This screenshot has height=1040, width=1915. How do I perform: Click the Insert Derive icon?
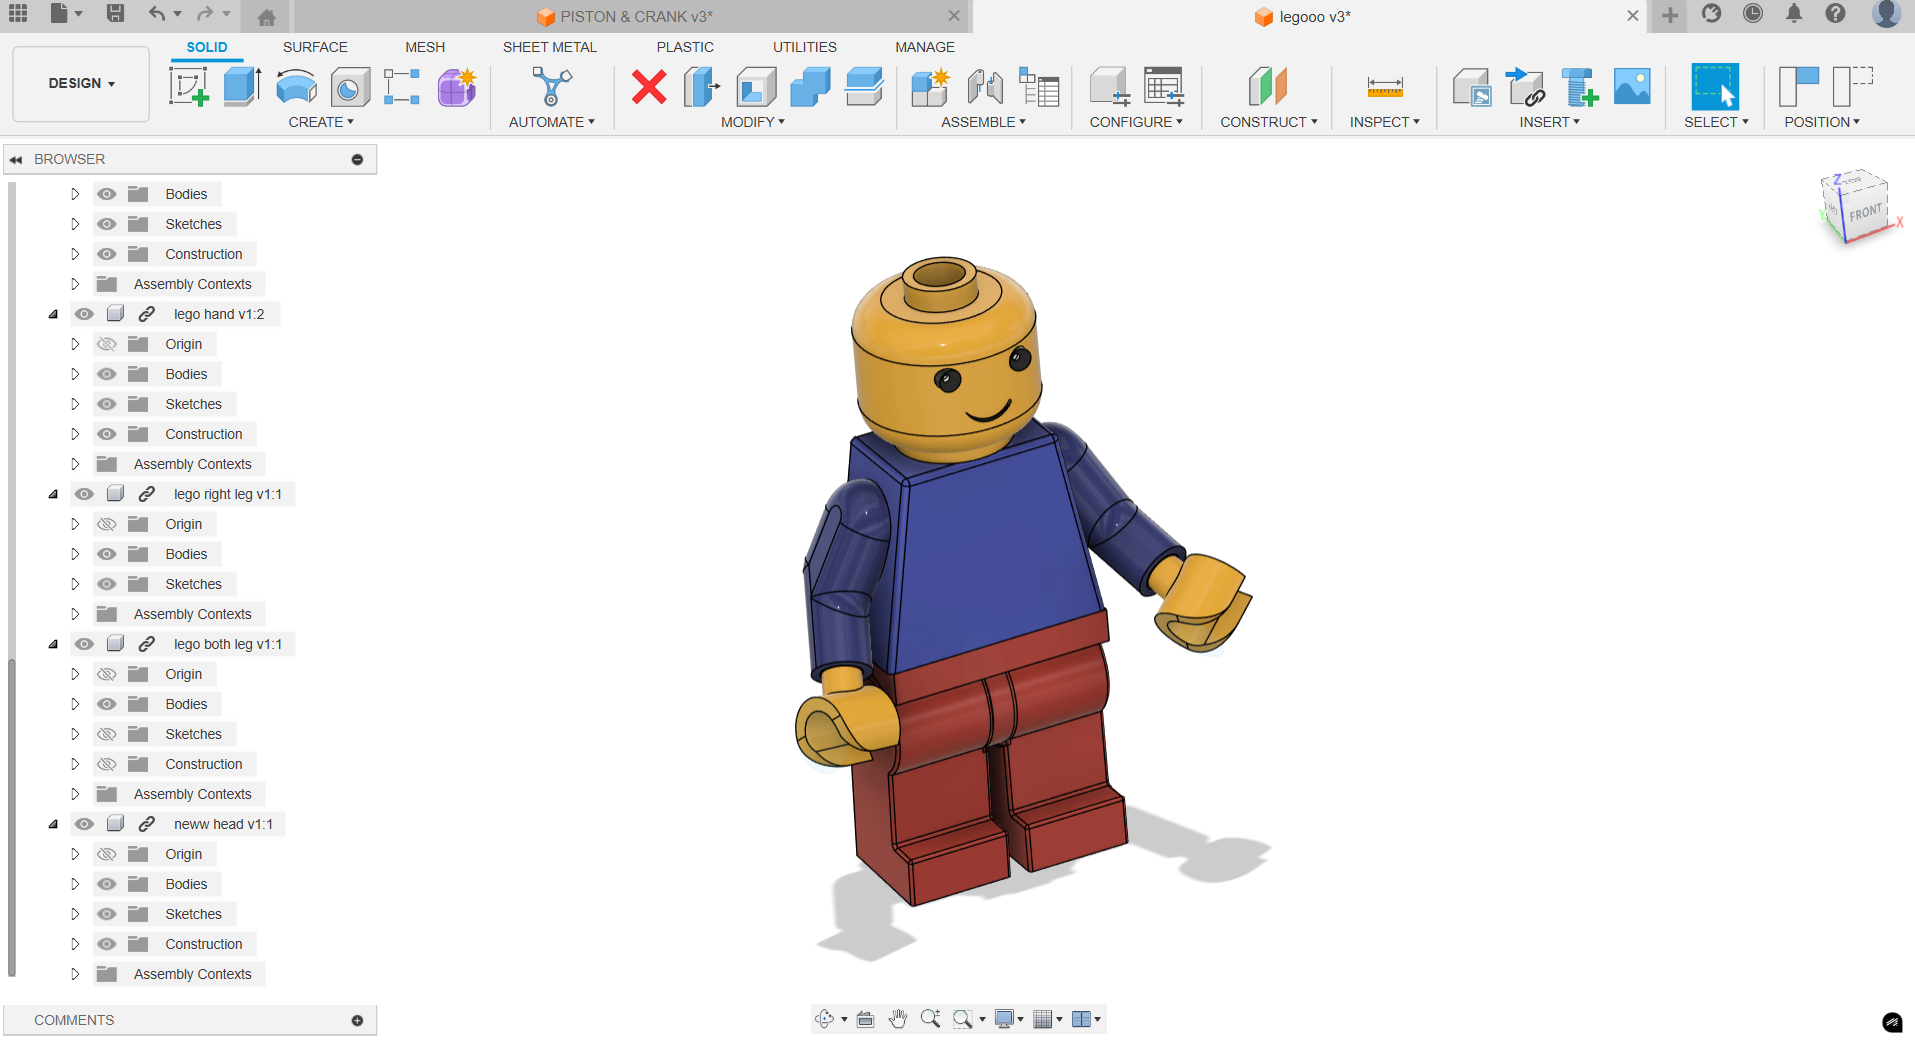click(1472, 87)
